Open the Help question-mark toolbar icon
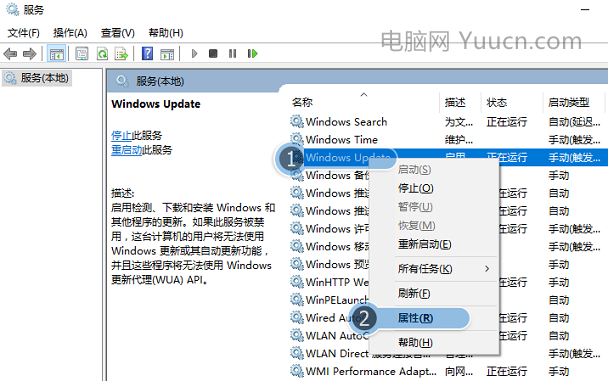This screenshot has width=608, height=381. (x=147, y=53)
